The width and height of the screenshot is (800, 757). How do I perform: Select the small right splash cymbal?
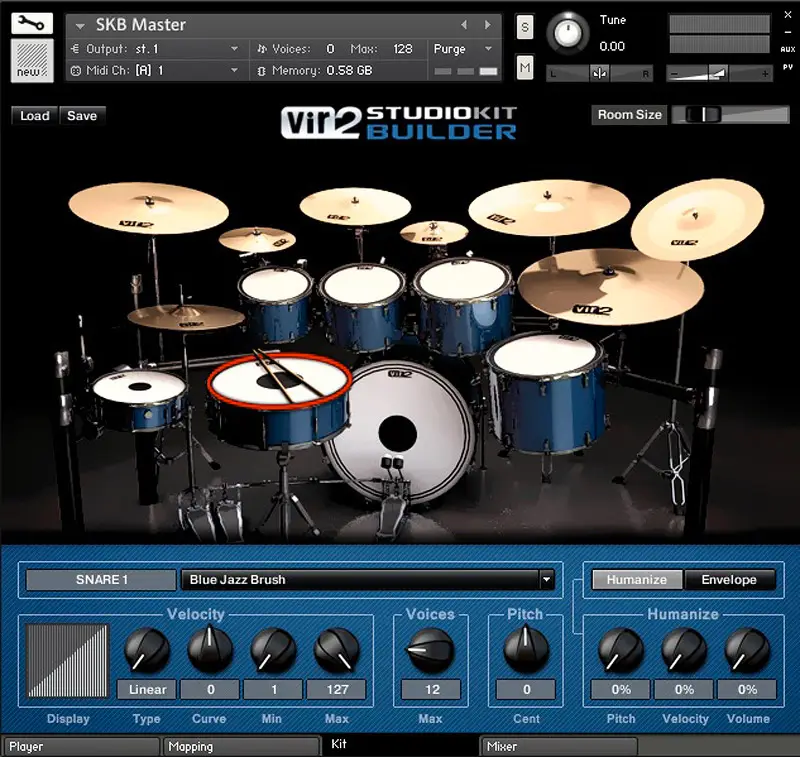pos(434,233)
